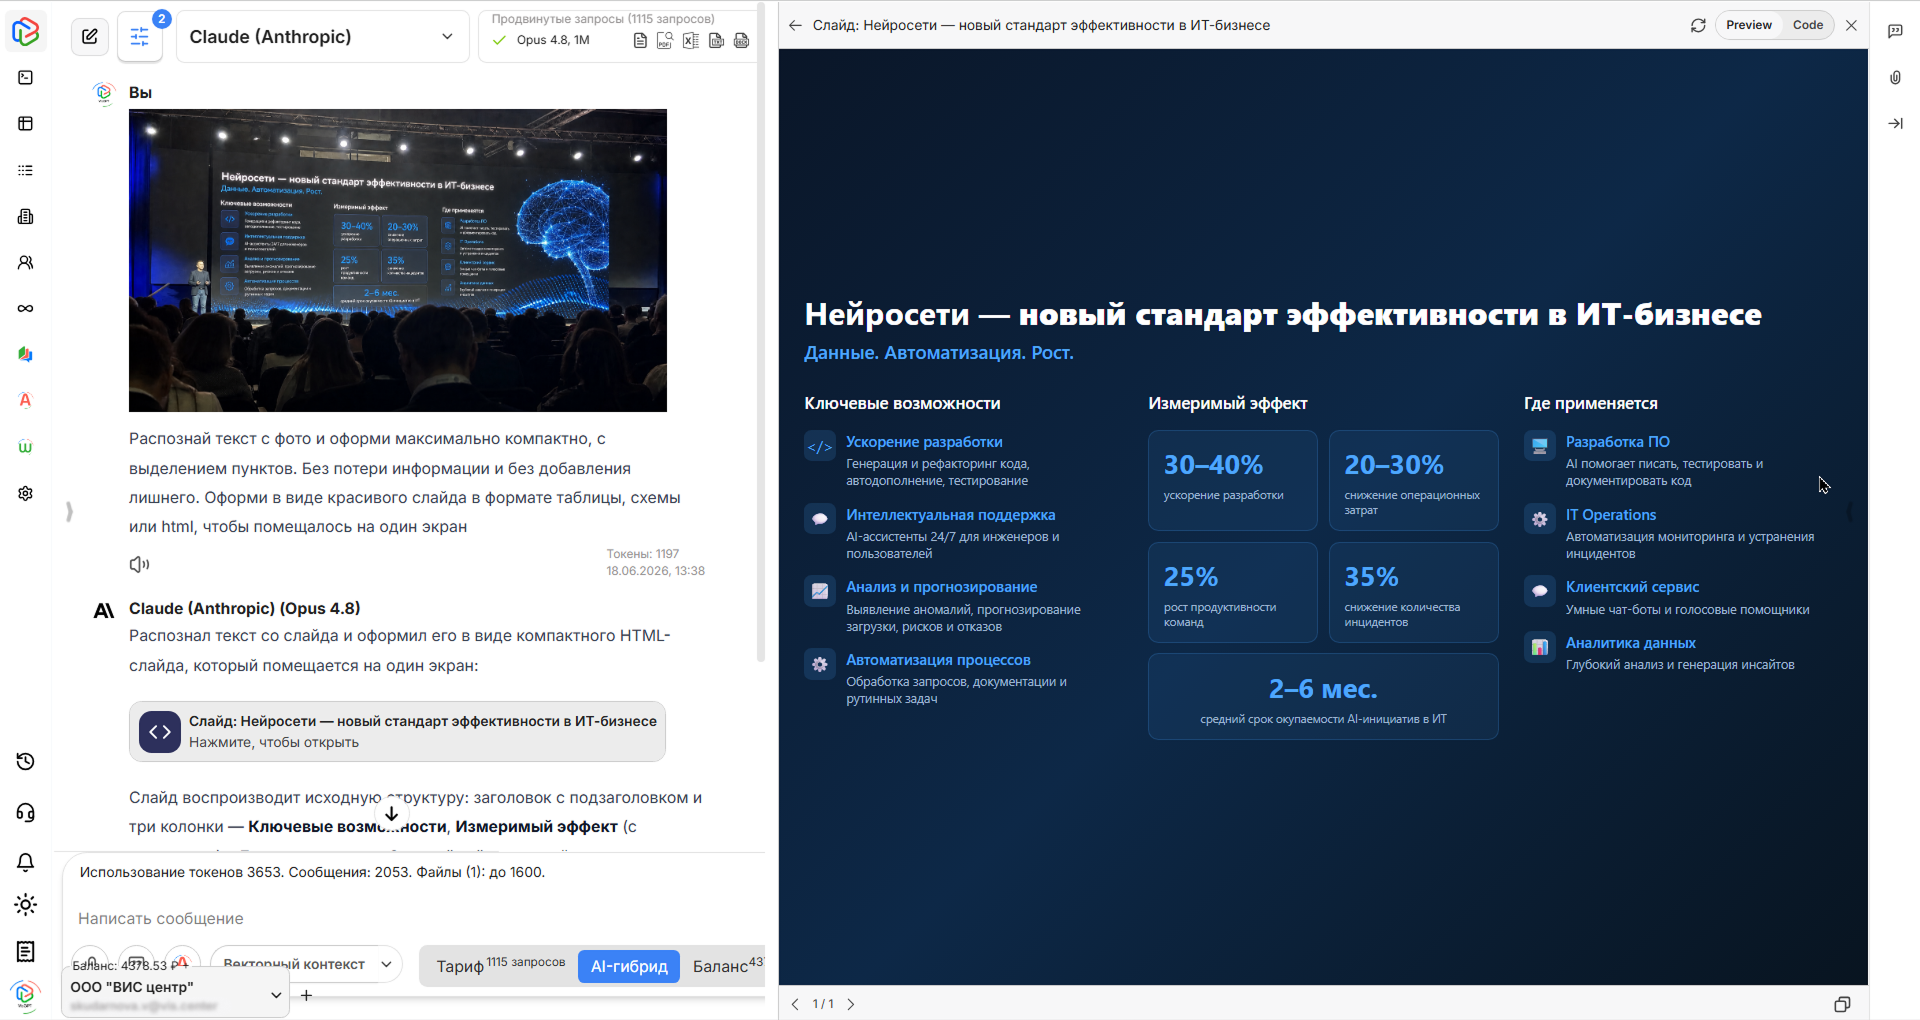
Task: Open the support headset icon
Action: (x=26, y=812)
